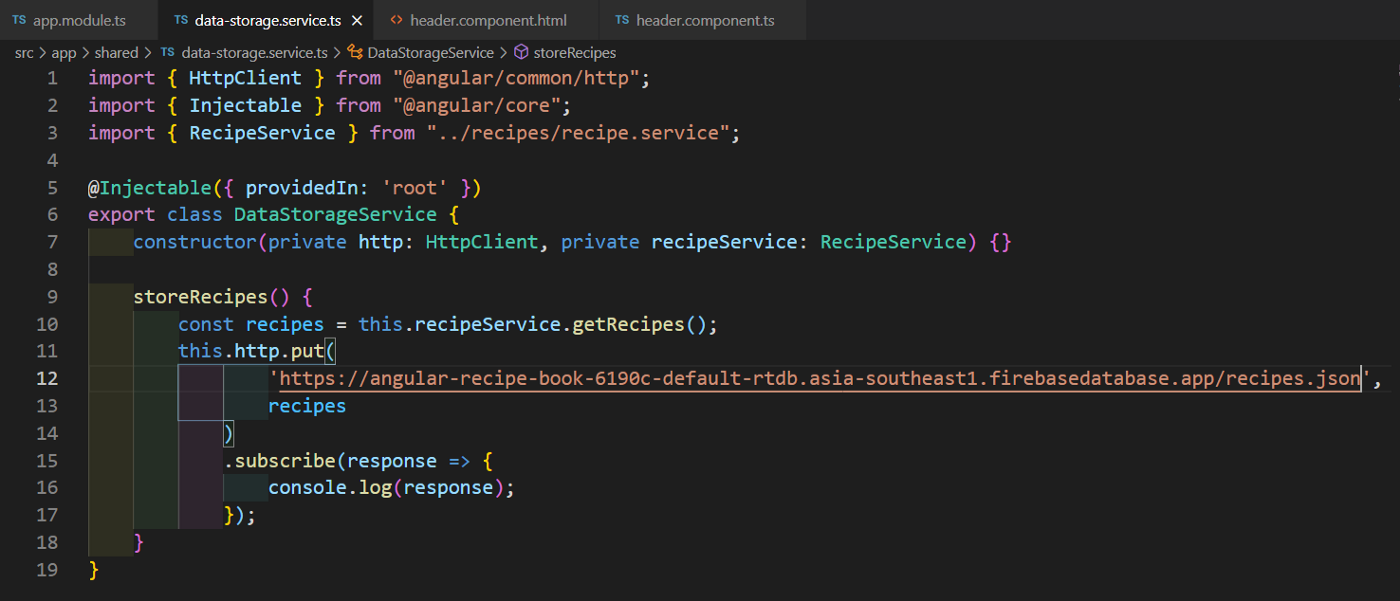Click '.subscribe' on line 15
Image resolution: width=1400 pixels, height=601 pixels.
279,461
